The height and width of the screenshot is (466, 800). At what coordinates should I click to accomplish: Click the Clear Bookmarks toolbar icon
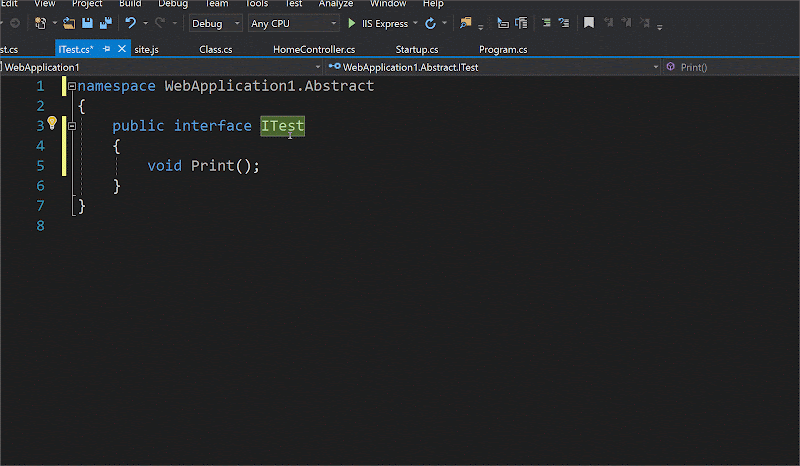point(645,23)
